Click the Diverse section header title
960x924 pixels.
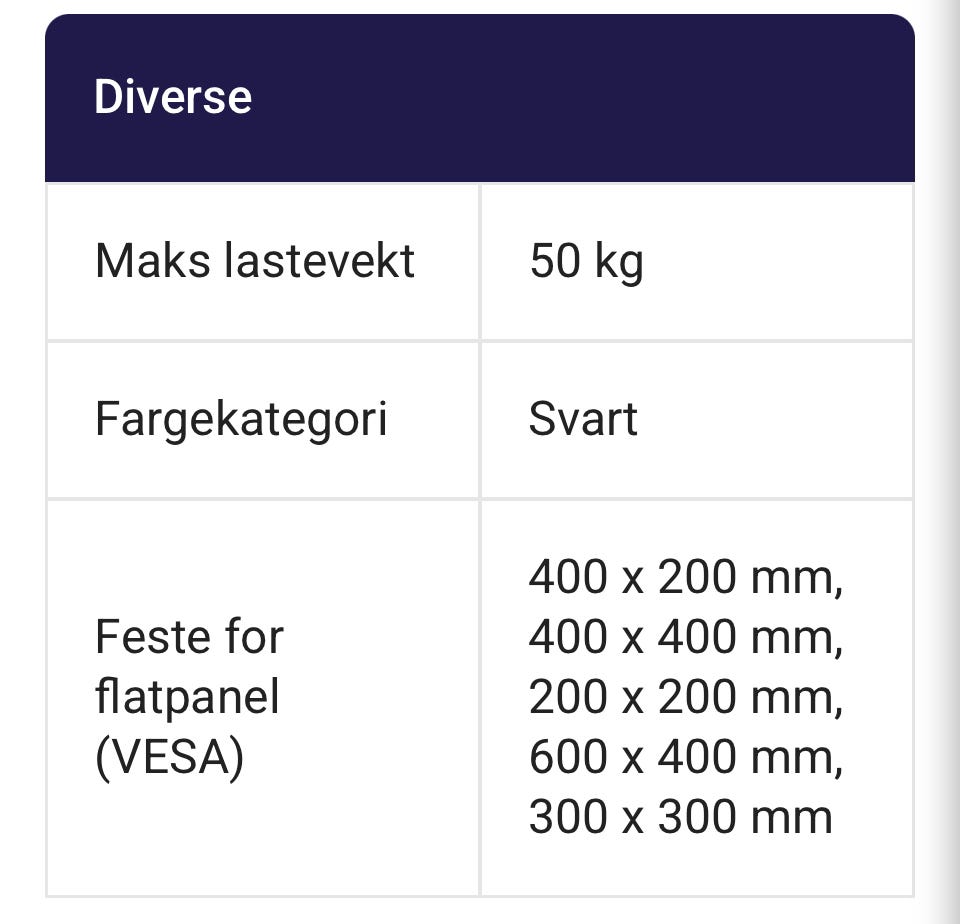pyautogui.click(x=173, y=97)
